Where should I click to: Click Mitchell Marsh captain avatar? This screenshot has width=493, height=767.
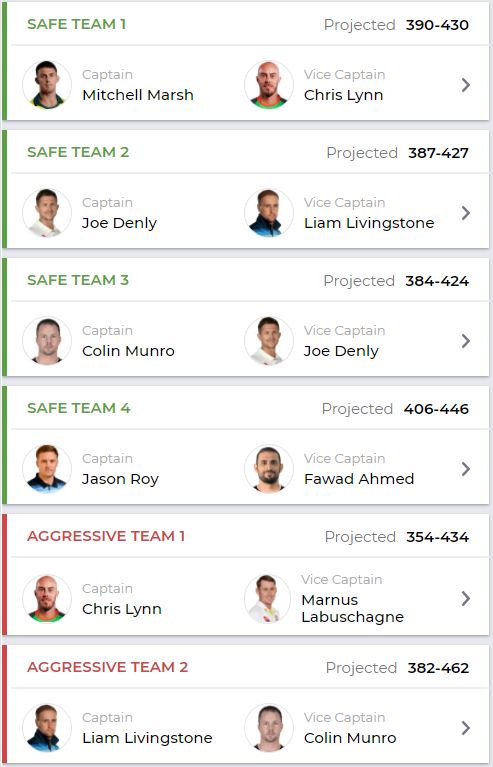pyautogui.click(x=47, y=85)
